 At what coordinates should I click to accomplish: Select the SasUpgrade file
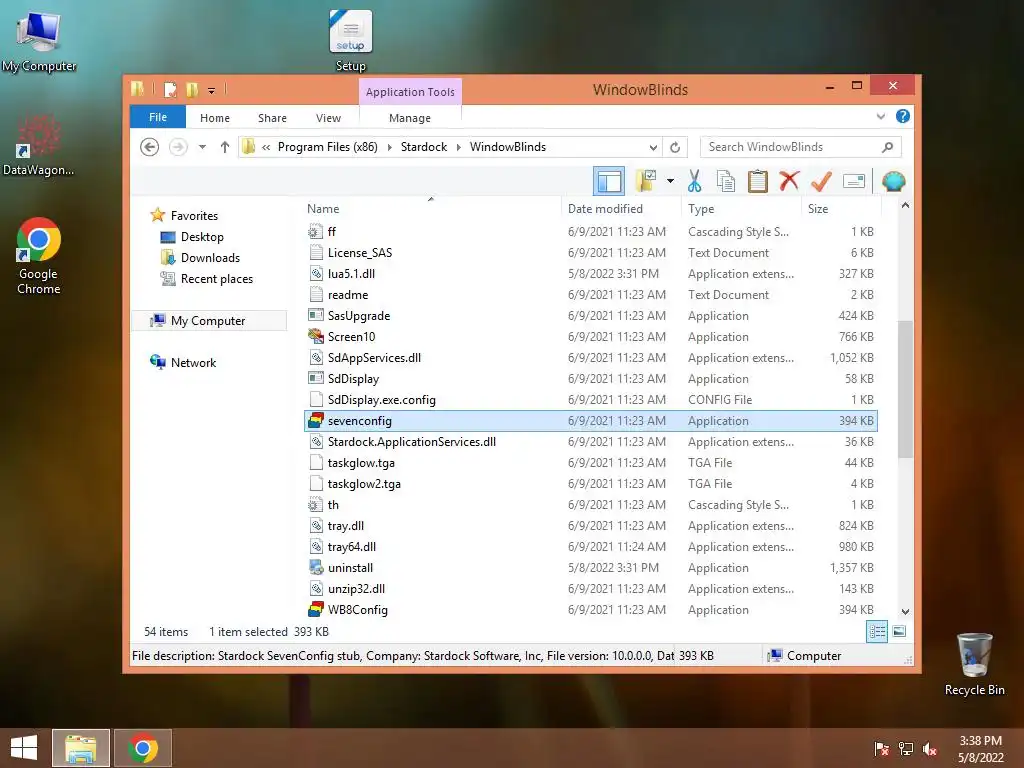tap(591, 316)
